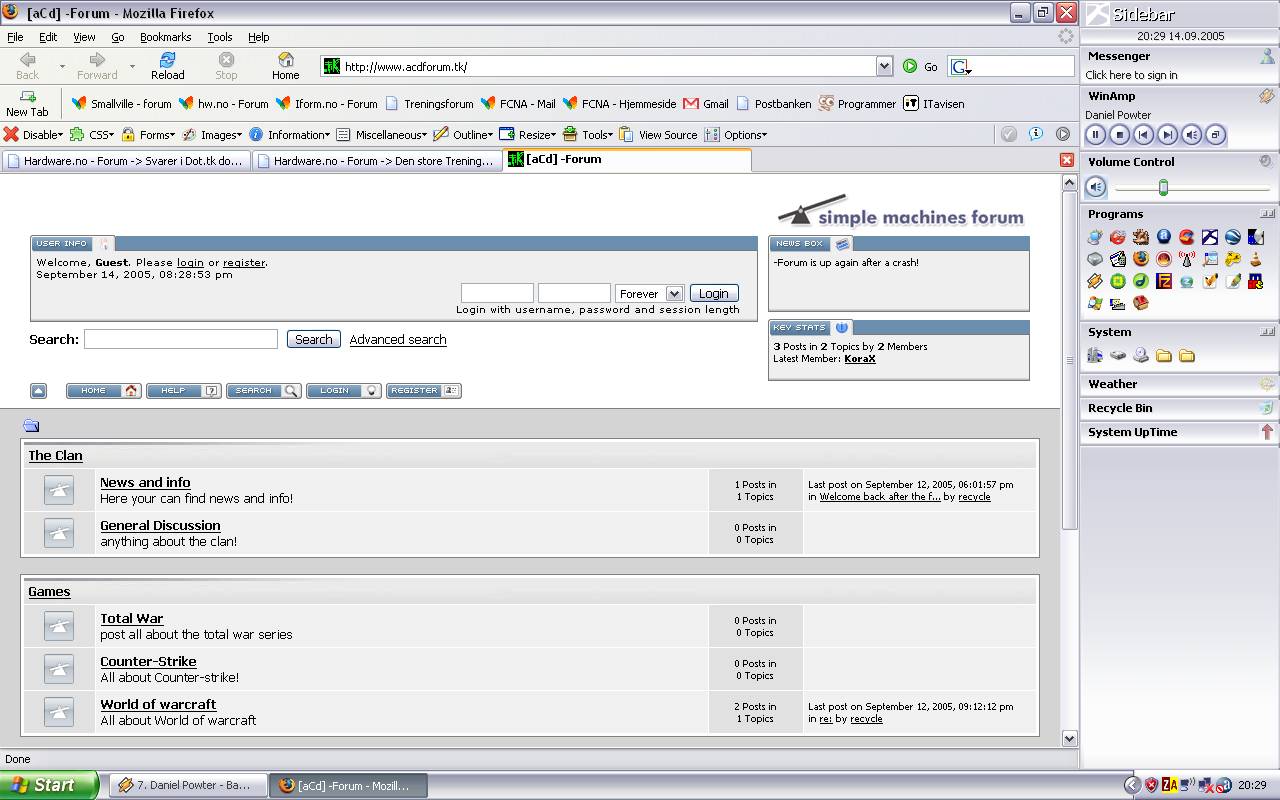Open Smallville - forum bookmark

click(x=122, y=104)
